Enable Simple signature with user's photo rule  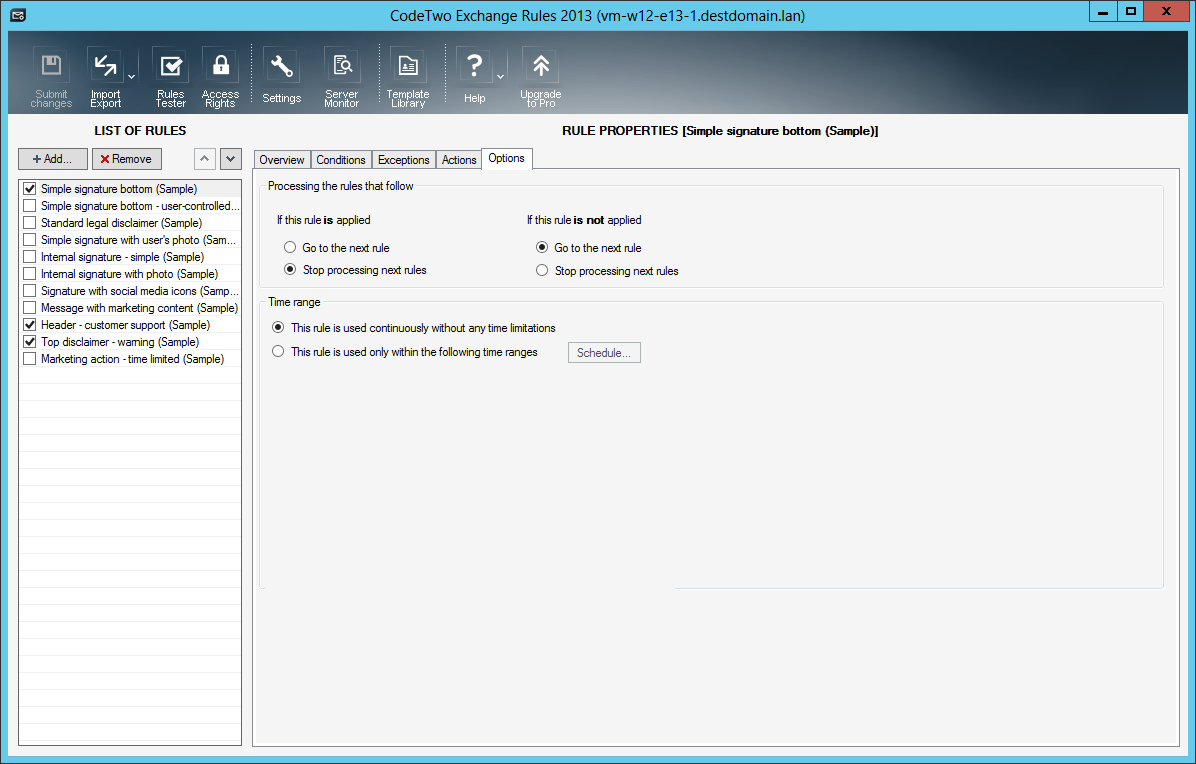pos(30,239)
